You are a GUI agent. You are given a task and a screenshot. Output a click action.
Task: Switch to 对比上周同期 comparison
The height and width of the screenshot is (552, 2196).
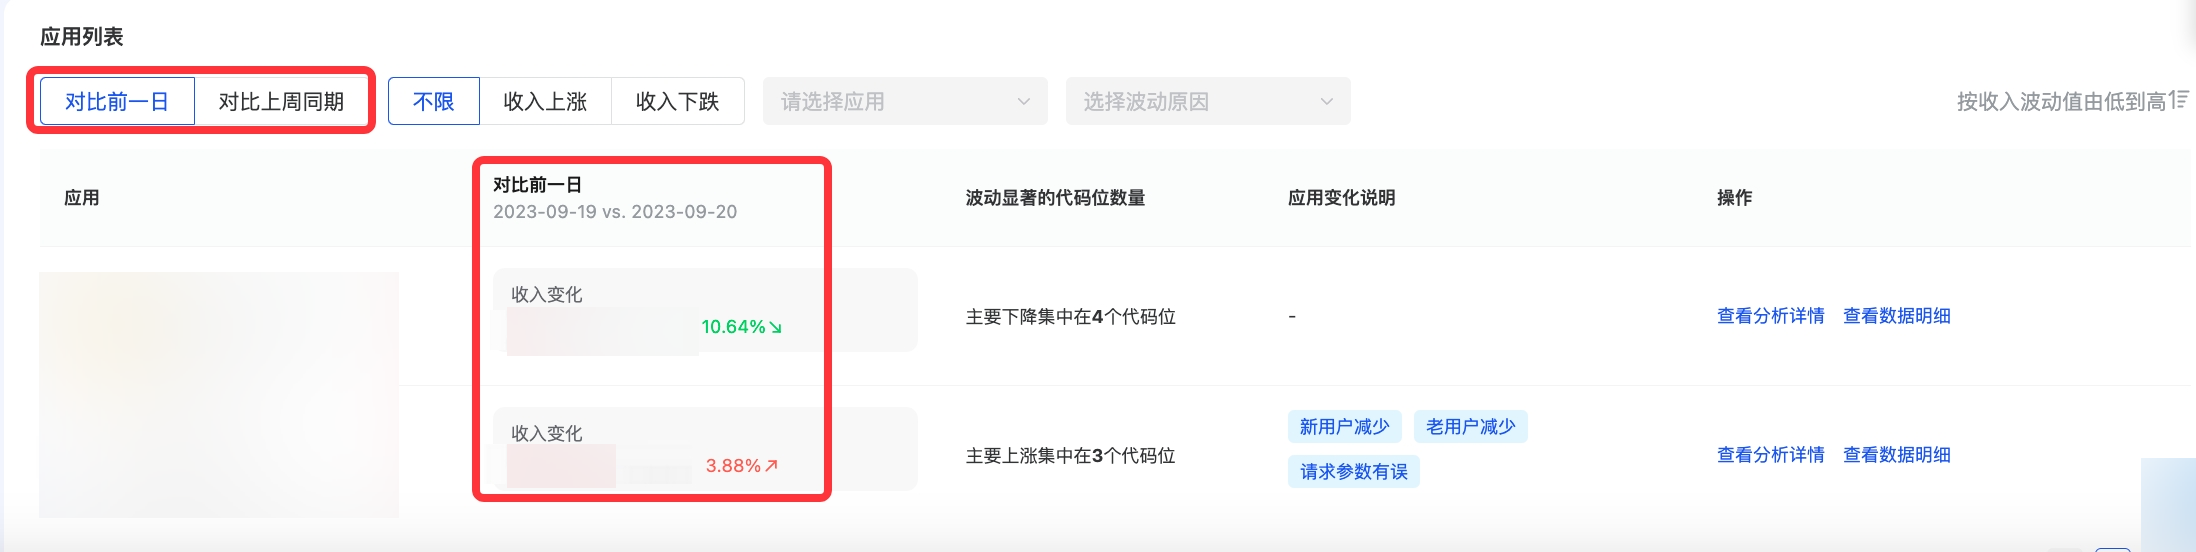point(281,101)
